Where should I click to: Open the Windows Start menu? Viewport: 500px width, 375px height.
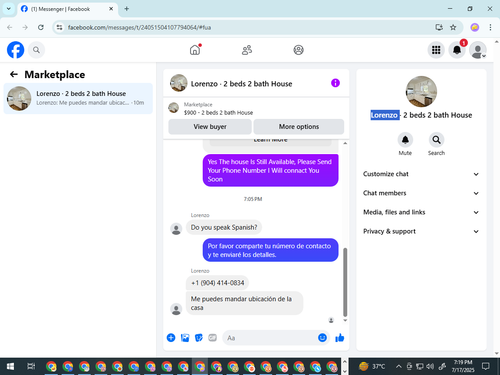point(10,367)
